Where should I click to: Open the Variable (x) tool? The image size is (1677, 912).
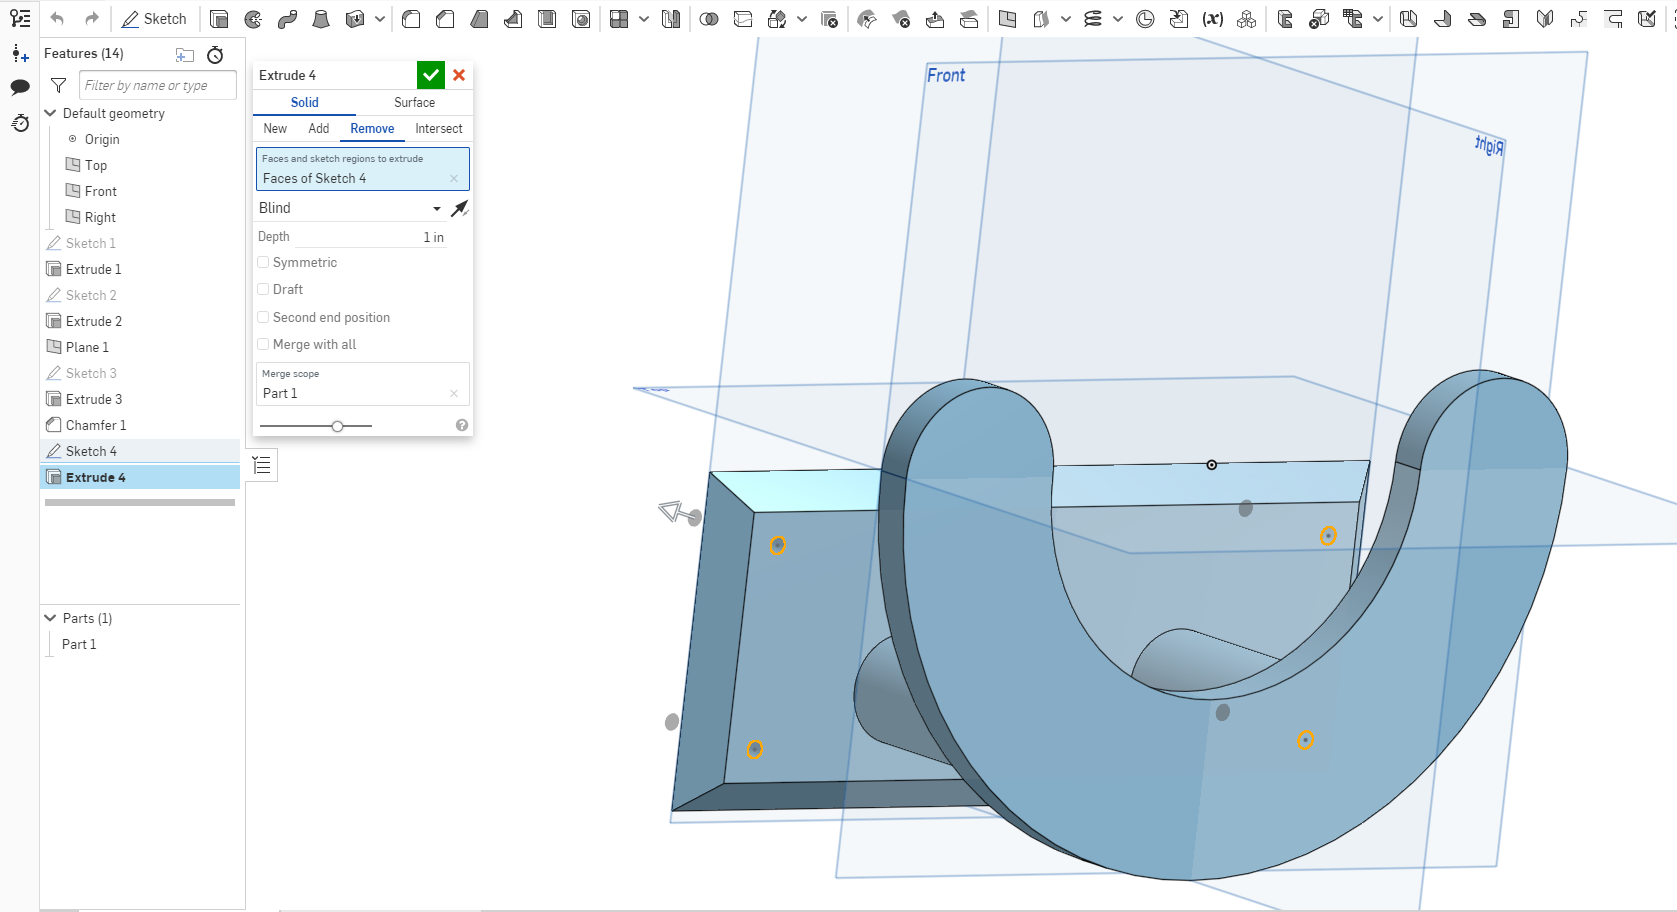click(x=1213, y=19)
